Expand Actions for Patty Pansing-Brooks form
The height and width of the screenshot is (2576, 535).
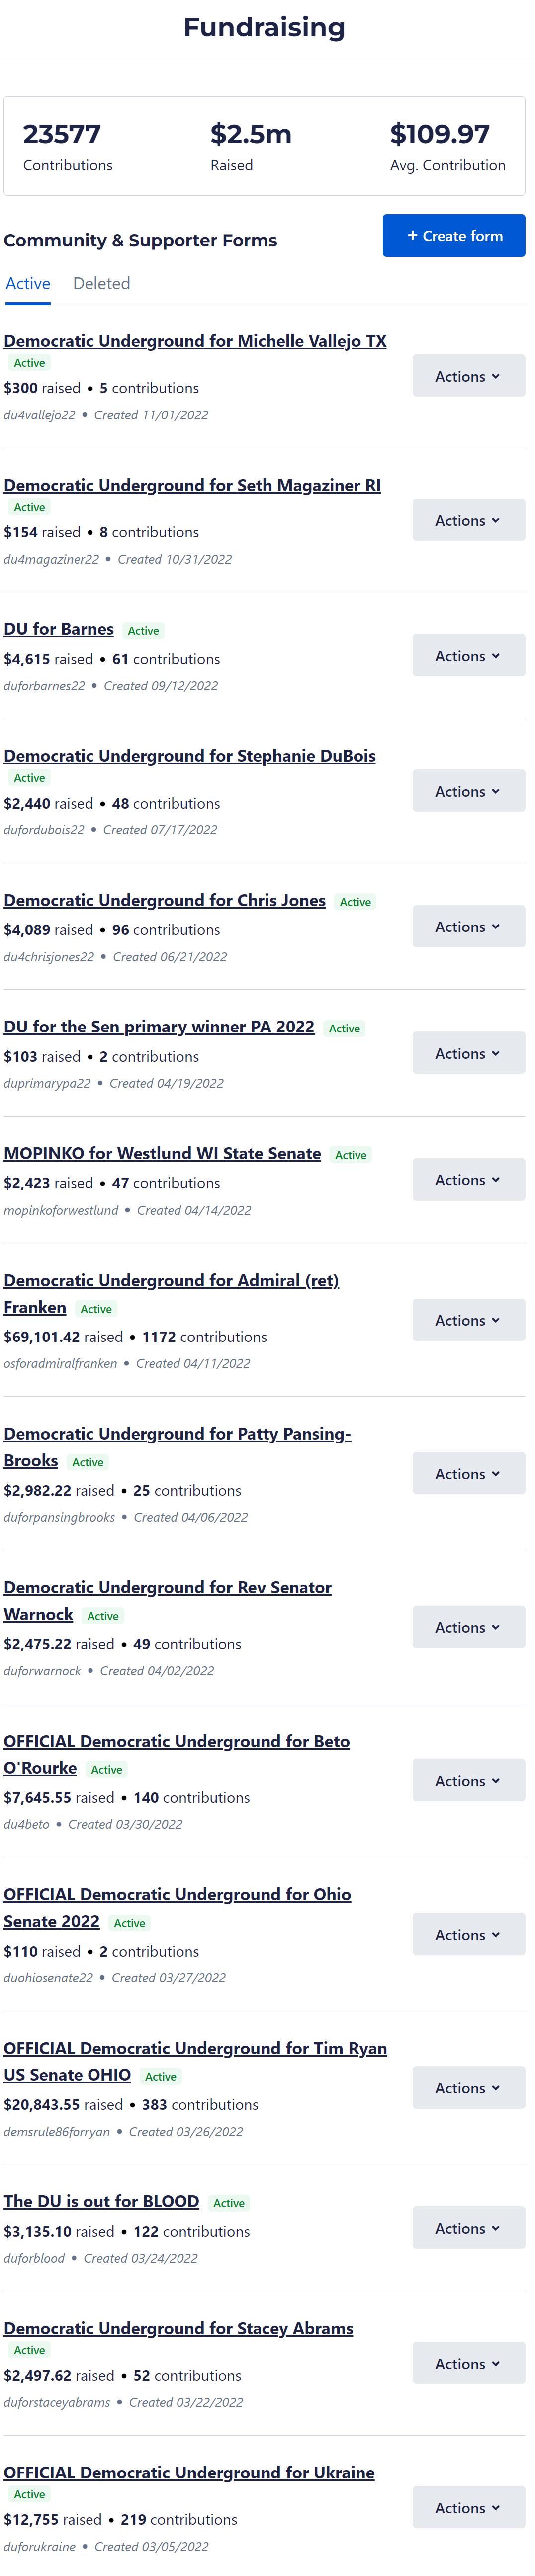(468, 1474)
